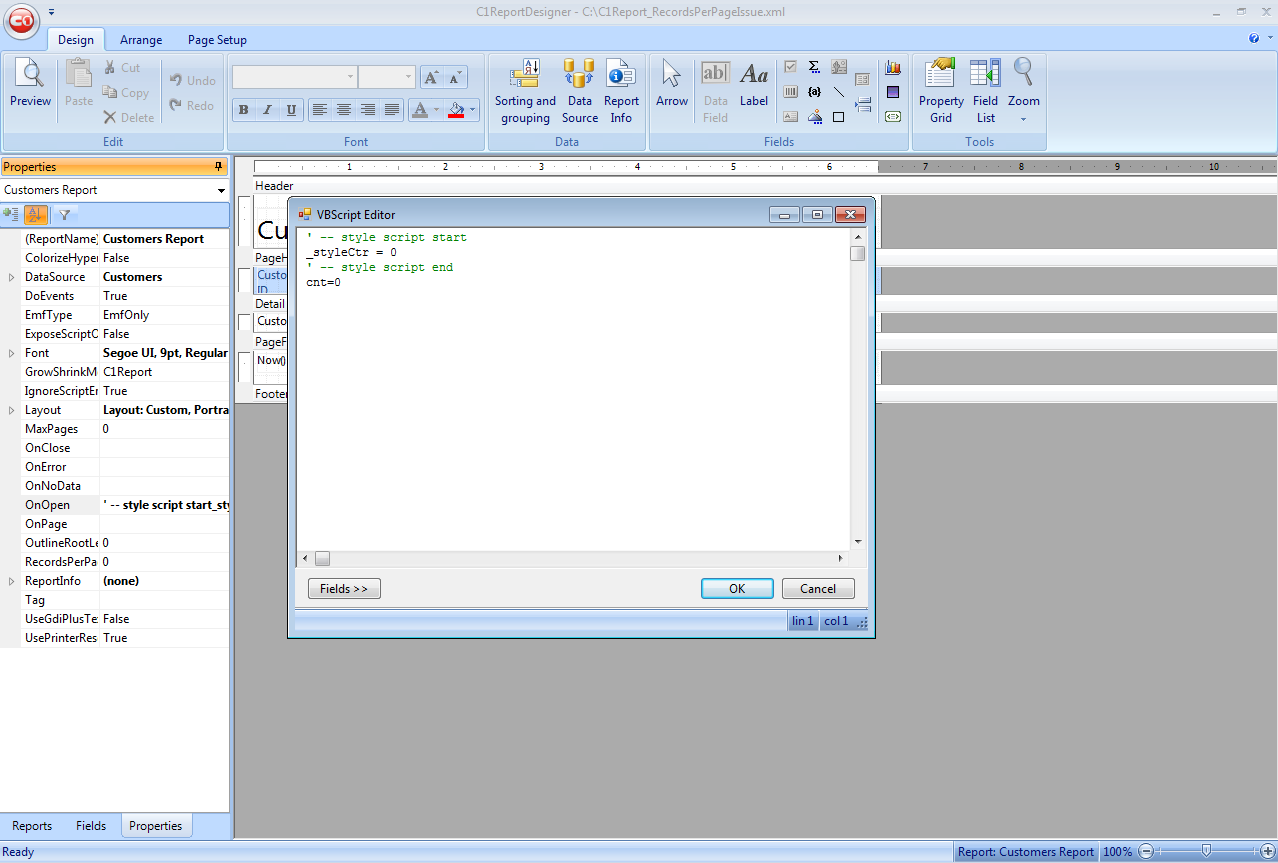Align text left

coord(320,110)
